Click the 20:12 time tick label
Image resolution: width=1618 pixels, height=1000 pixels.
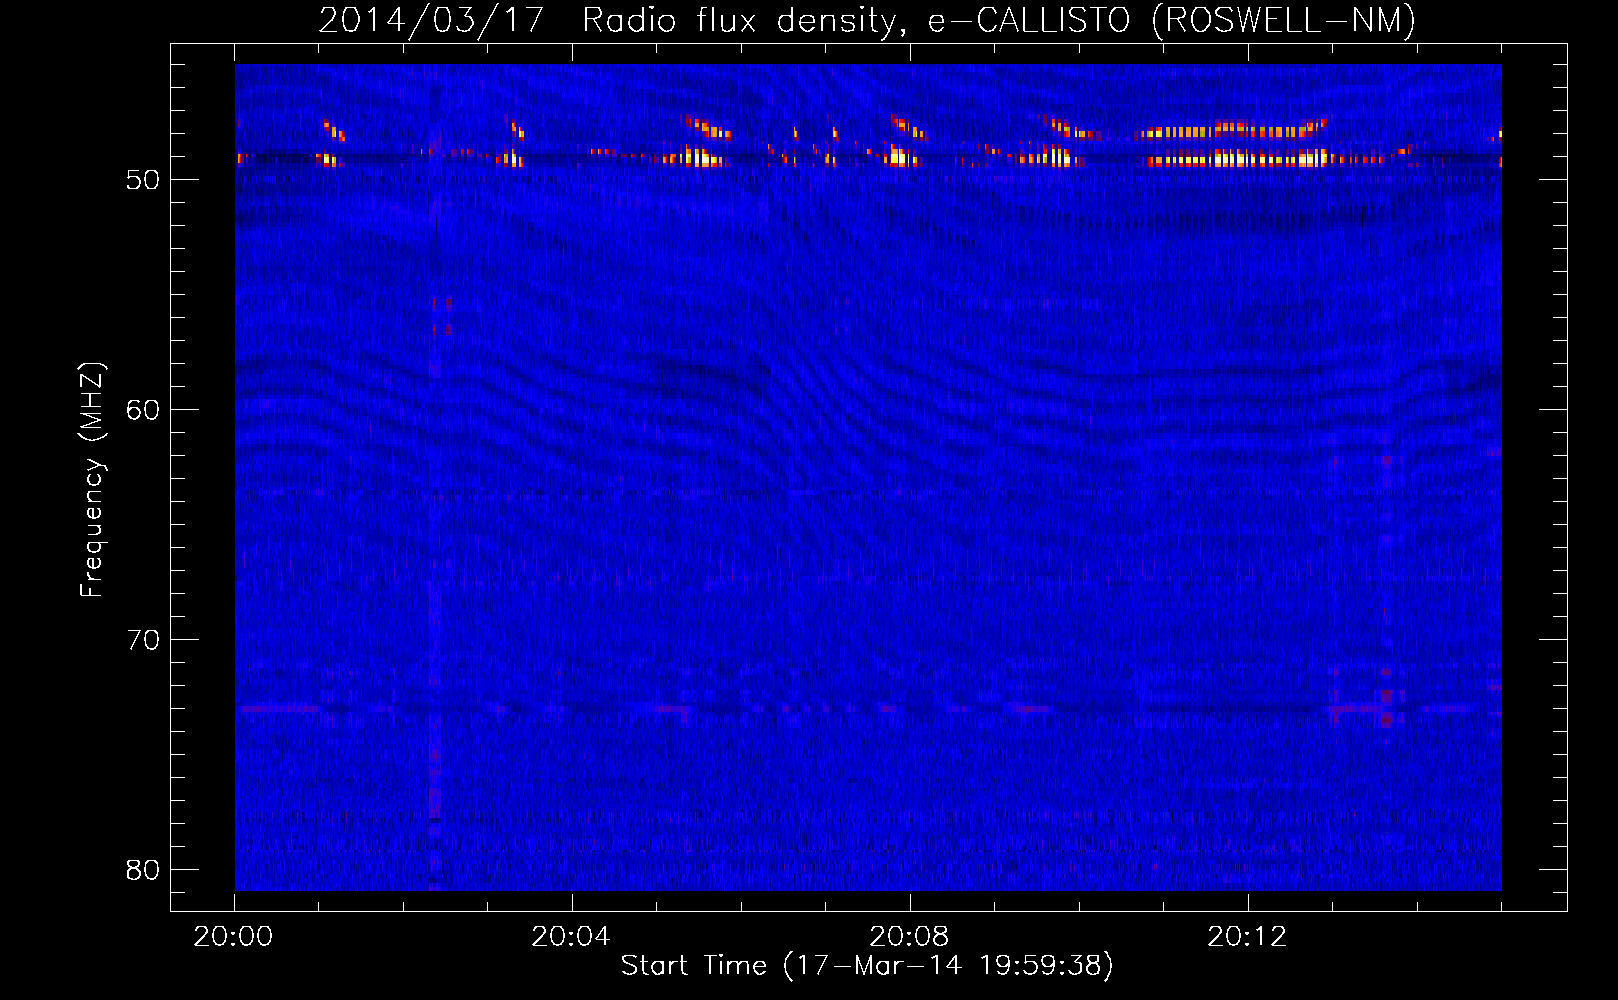[x=1247, y=937]
